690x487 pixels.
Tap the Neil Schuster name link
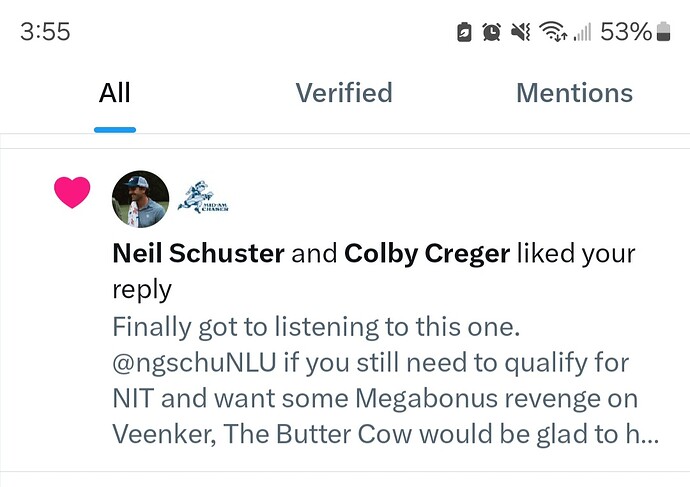point(198,253)
